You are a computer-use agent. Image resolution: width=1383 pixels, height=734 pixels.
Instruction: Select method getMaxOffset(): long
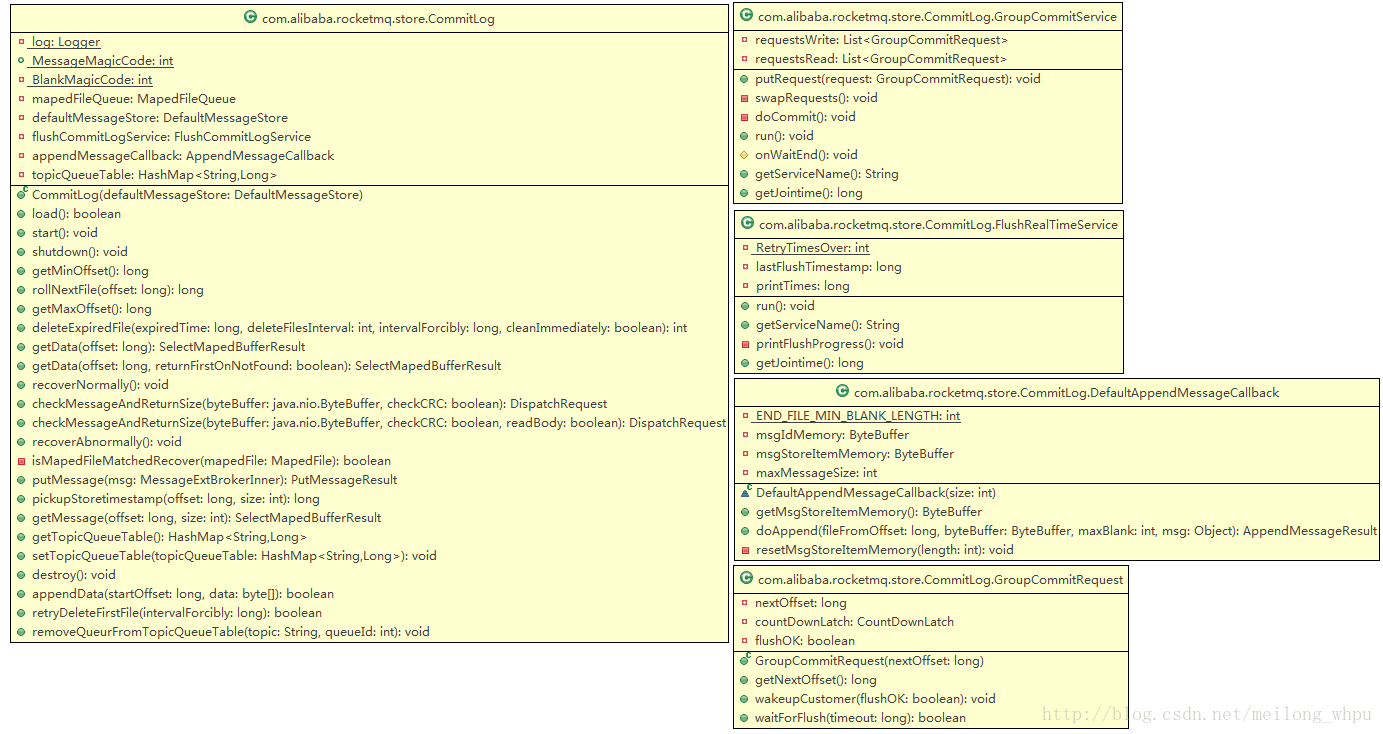(92, 309)
